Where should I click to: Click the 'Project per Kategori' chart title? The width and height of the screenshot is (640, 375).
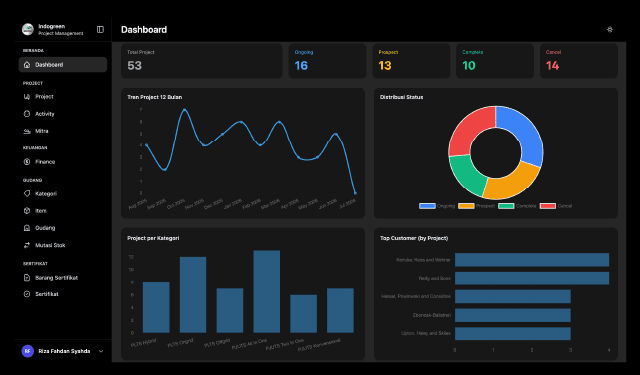153,238
